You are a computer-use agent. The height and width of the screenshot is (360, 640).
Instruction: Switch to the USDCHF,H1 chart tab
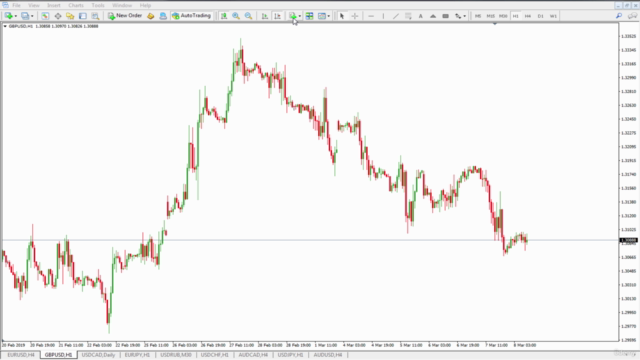[x=215, y=355]
